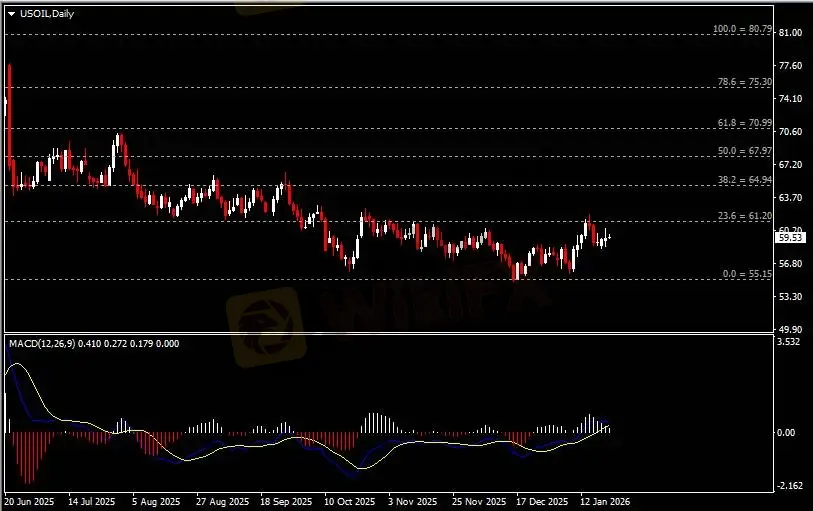Click the 70.60 price axis value

(x=790, y=132)
